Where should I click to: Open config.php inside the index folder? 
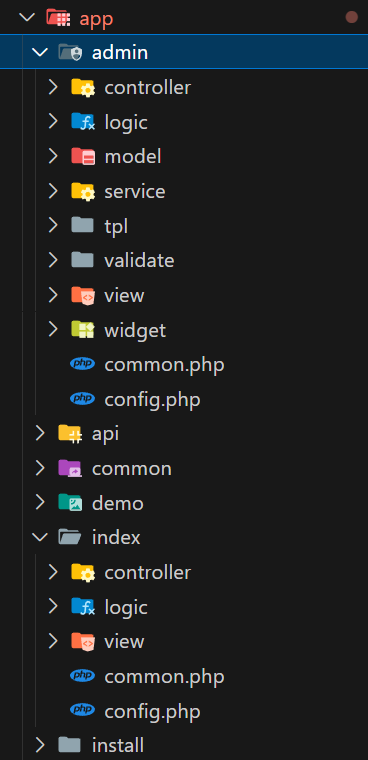[x=152, y=711]
